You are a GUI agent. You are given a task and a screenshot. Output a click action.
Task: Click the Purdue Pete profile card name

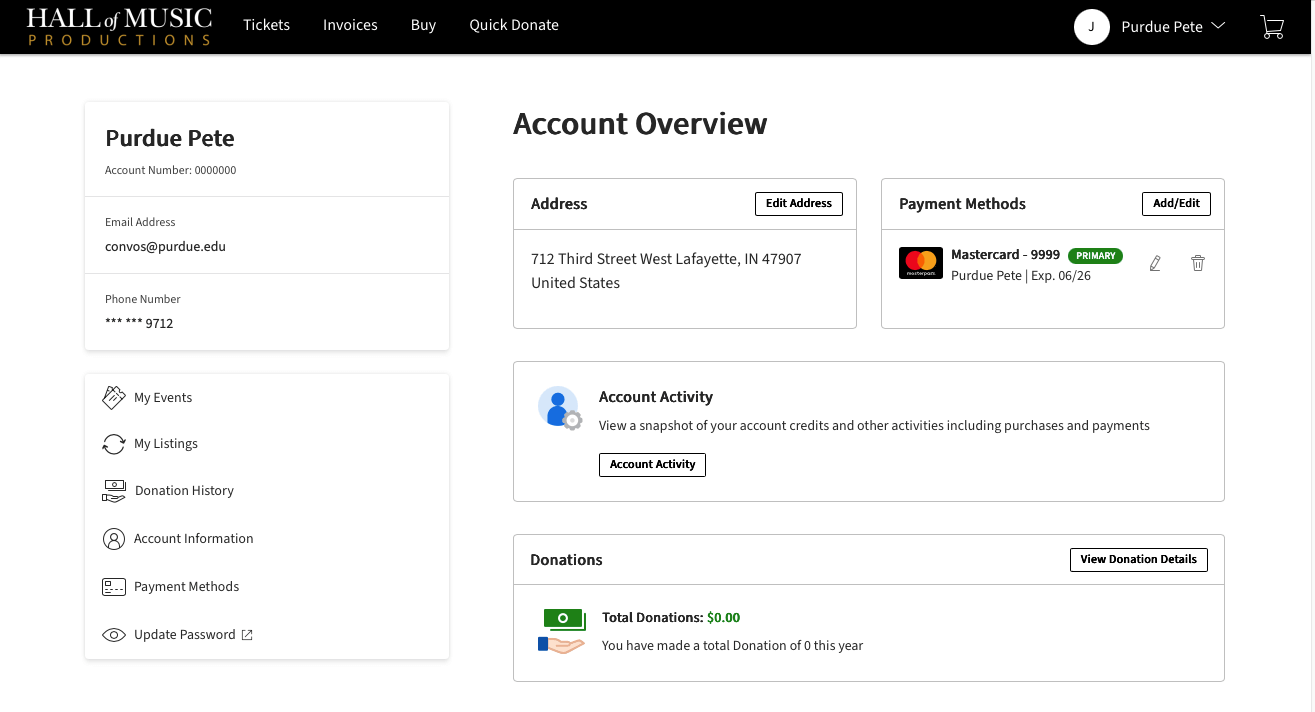pos(170,139)
